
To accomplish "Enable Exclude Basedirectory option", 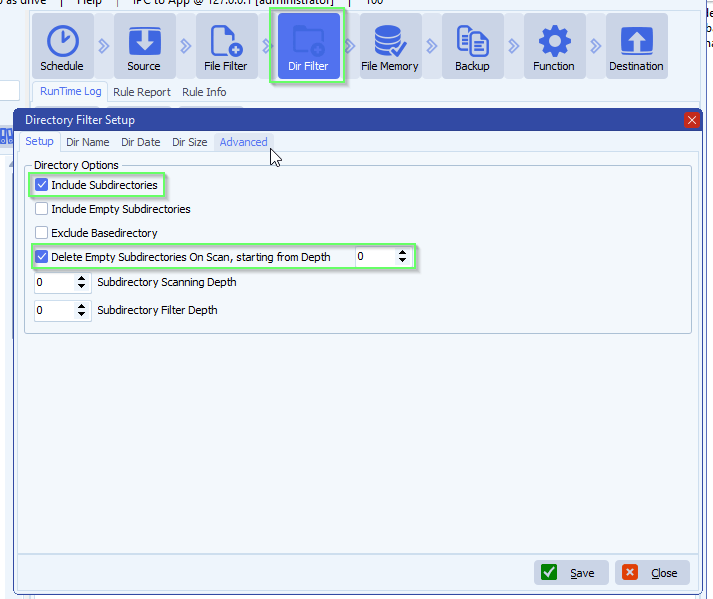I will (x=41, y=233).
